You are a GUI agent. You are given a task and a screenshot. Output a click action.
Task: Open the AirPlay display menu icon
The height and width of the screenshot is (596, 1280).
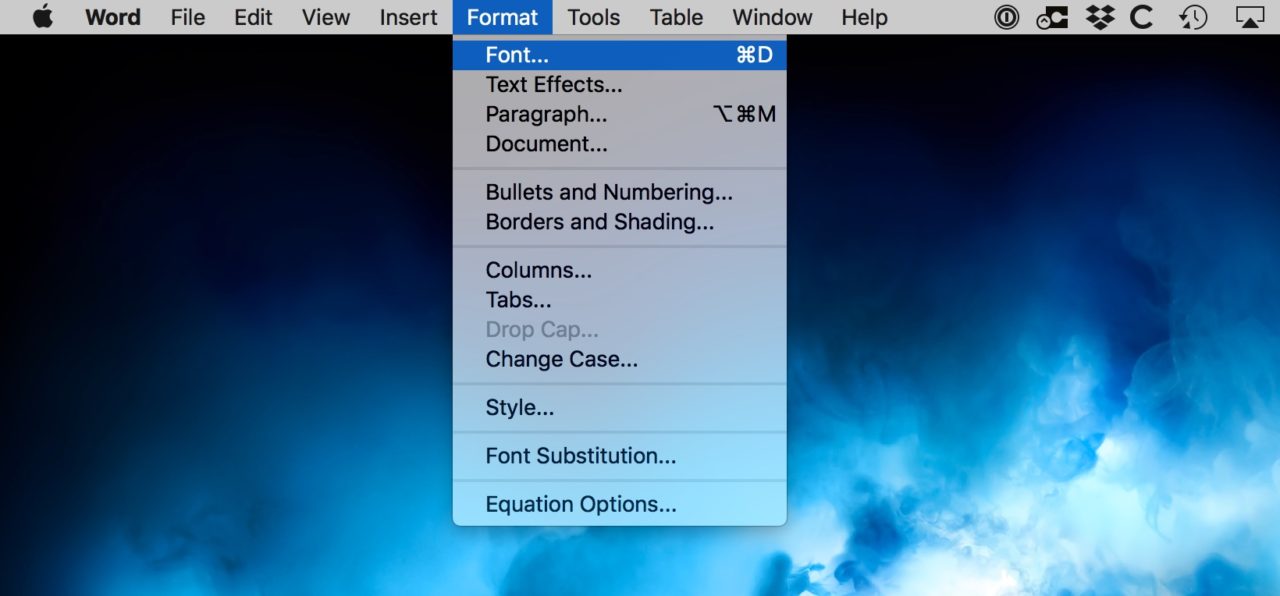(x=1250, y=17)
